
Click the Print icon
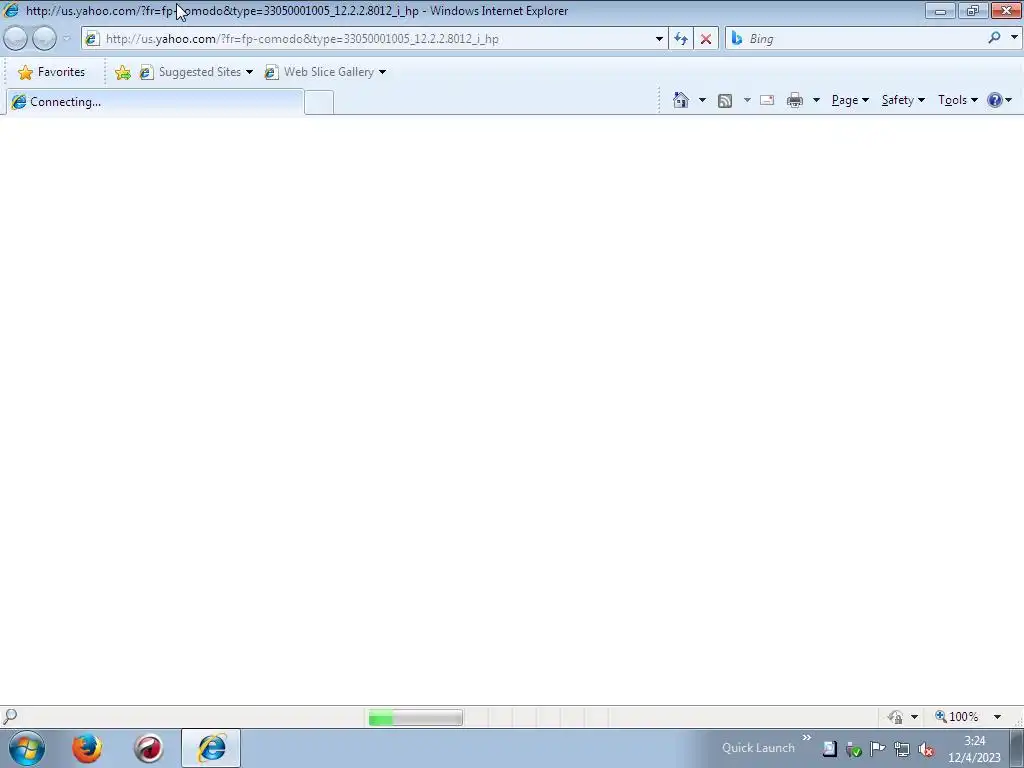pos(795,100)
